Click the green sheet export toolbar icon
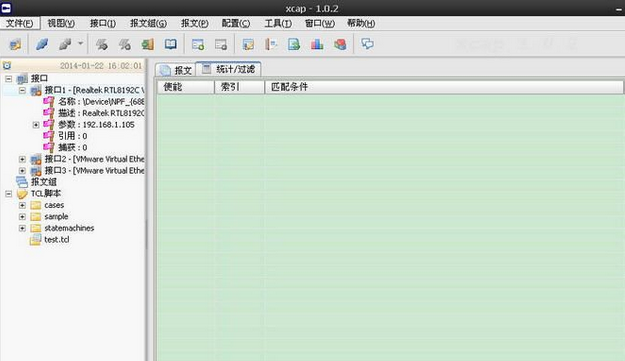The height and width of the screenshot is (361, 625). point(294,44)
